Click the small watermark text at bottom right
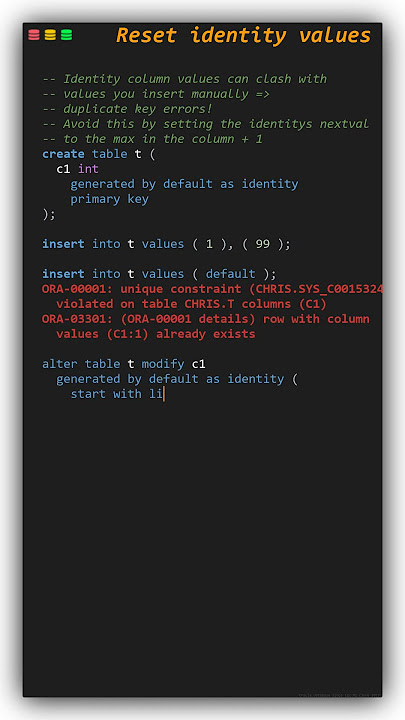405x720 pixels. pos(339,694)
